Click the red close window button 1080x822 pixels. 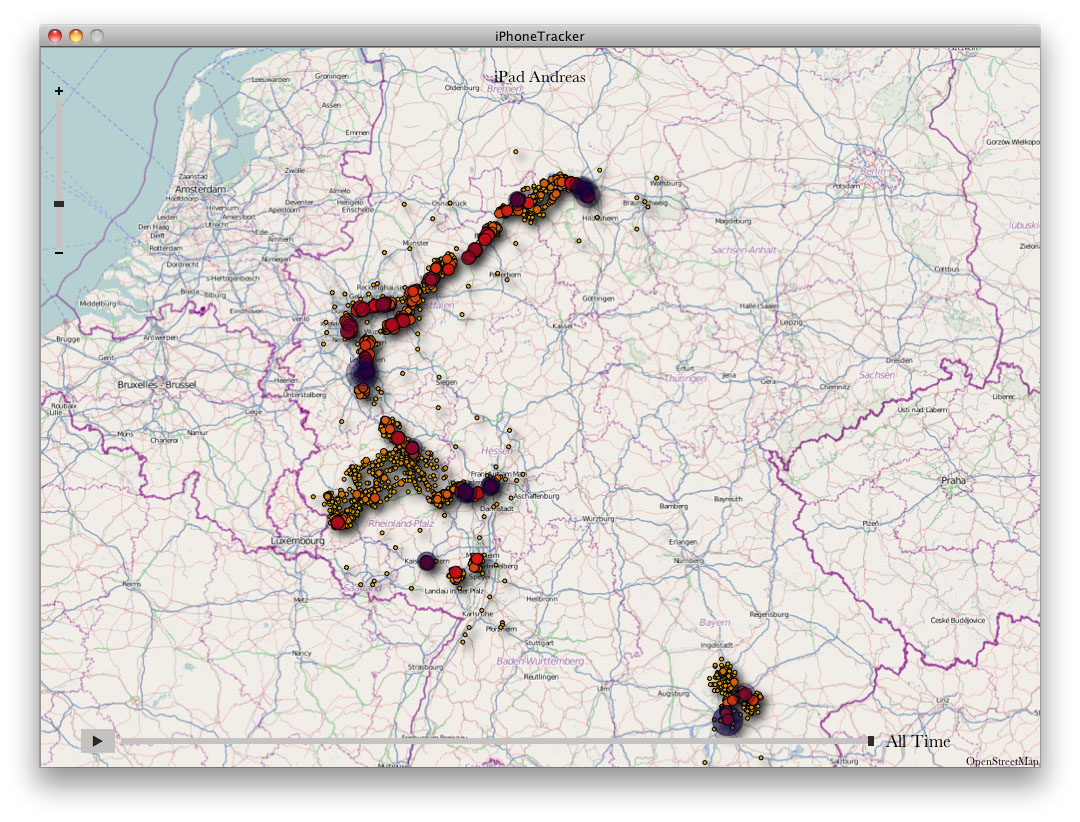pos(55,36)
